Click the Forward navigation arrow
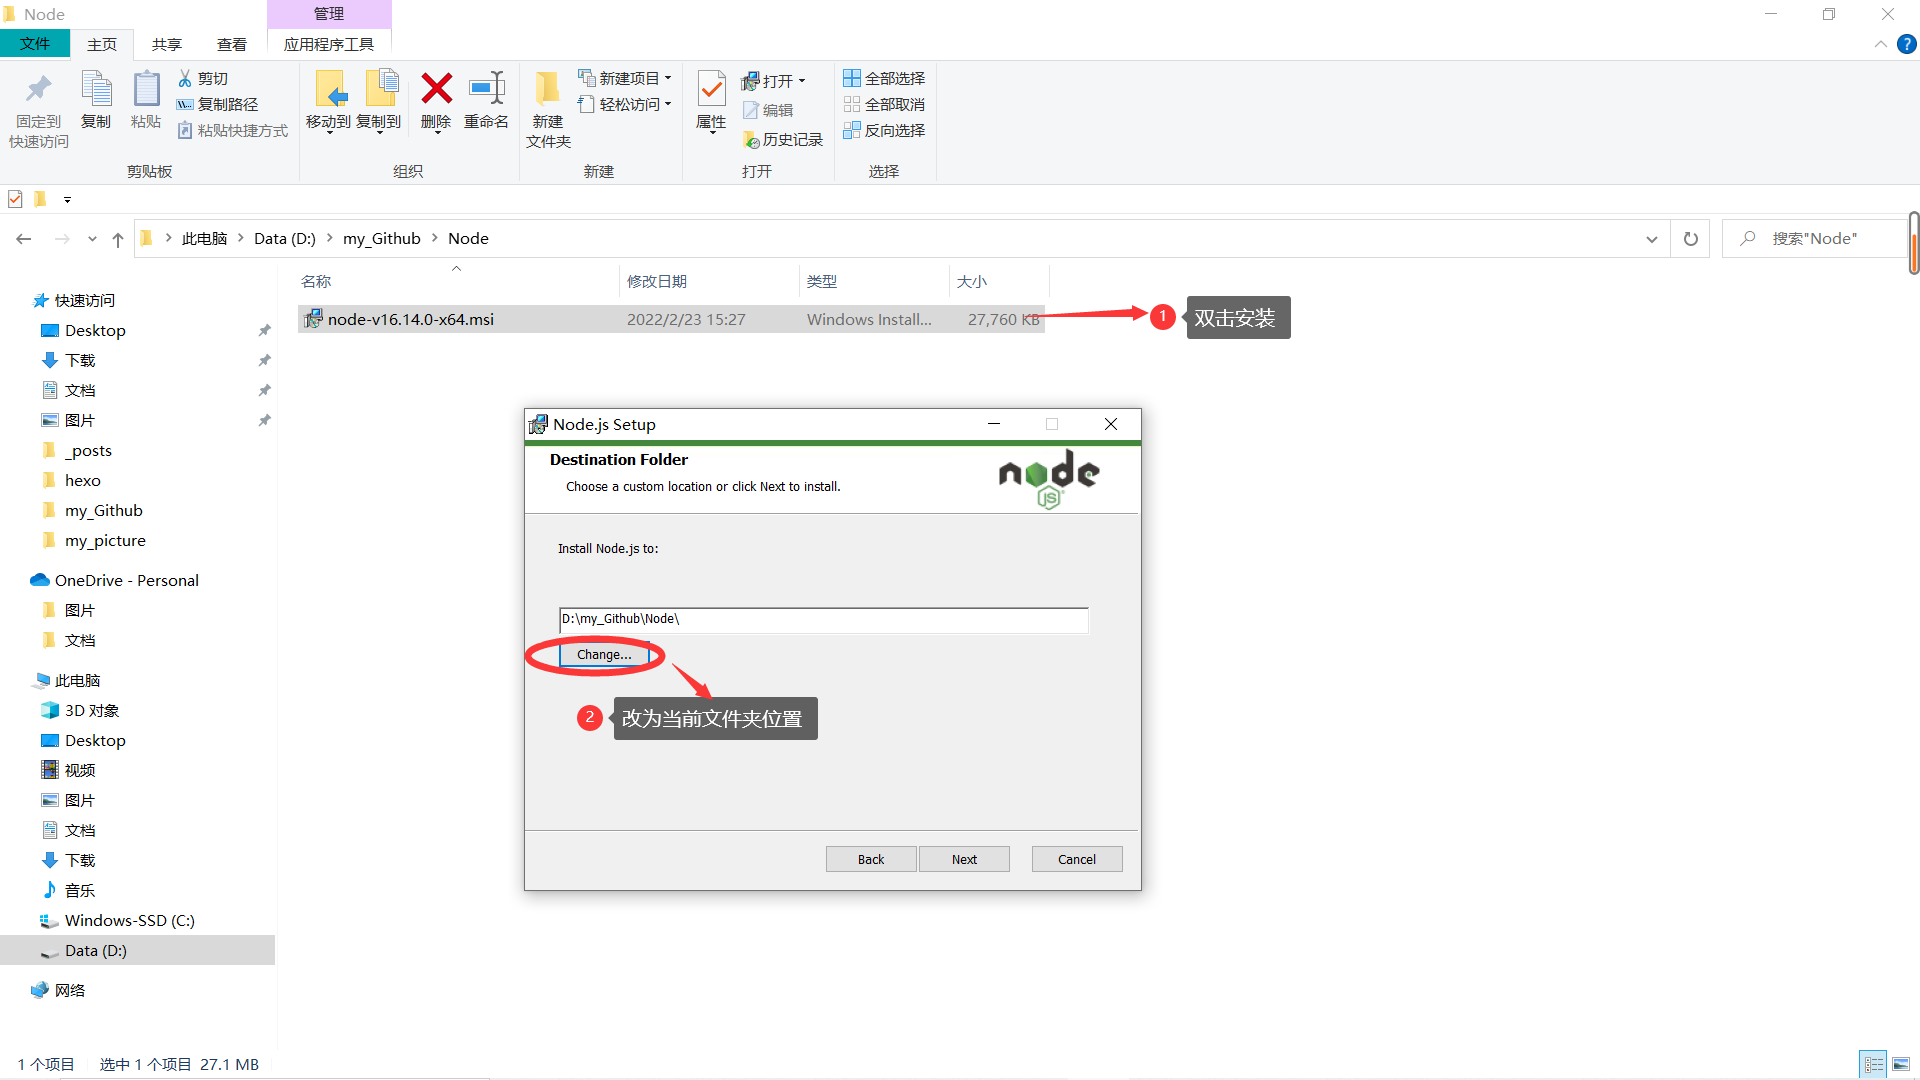The height and width of the screenshot is (1080, 1920). click(62, 239)
